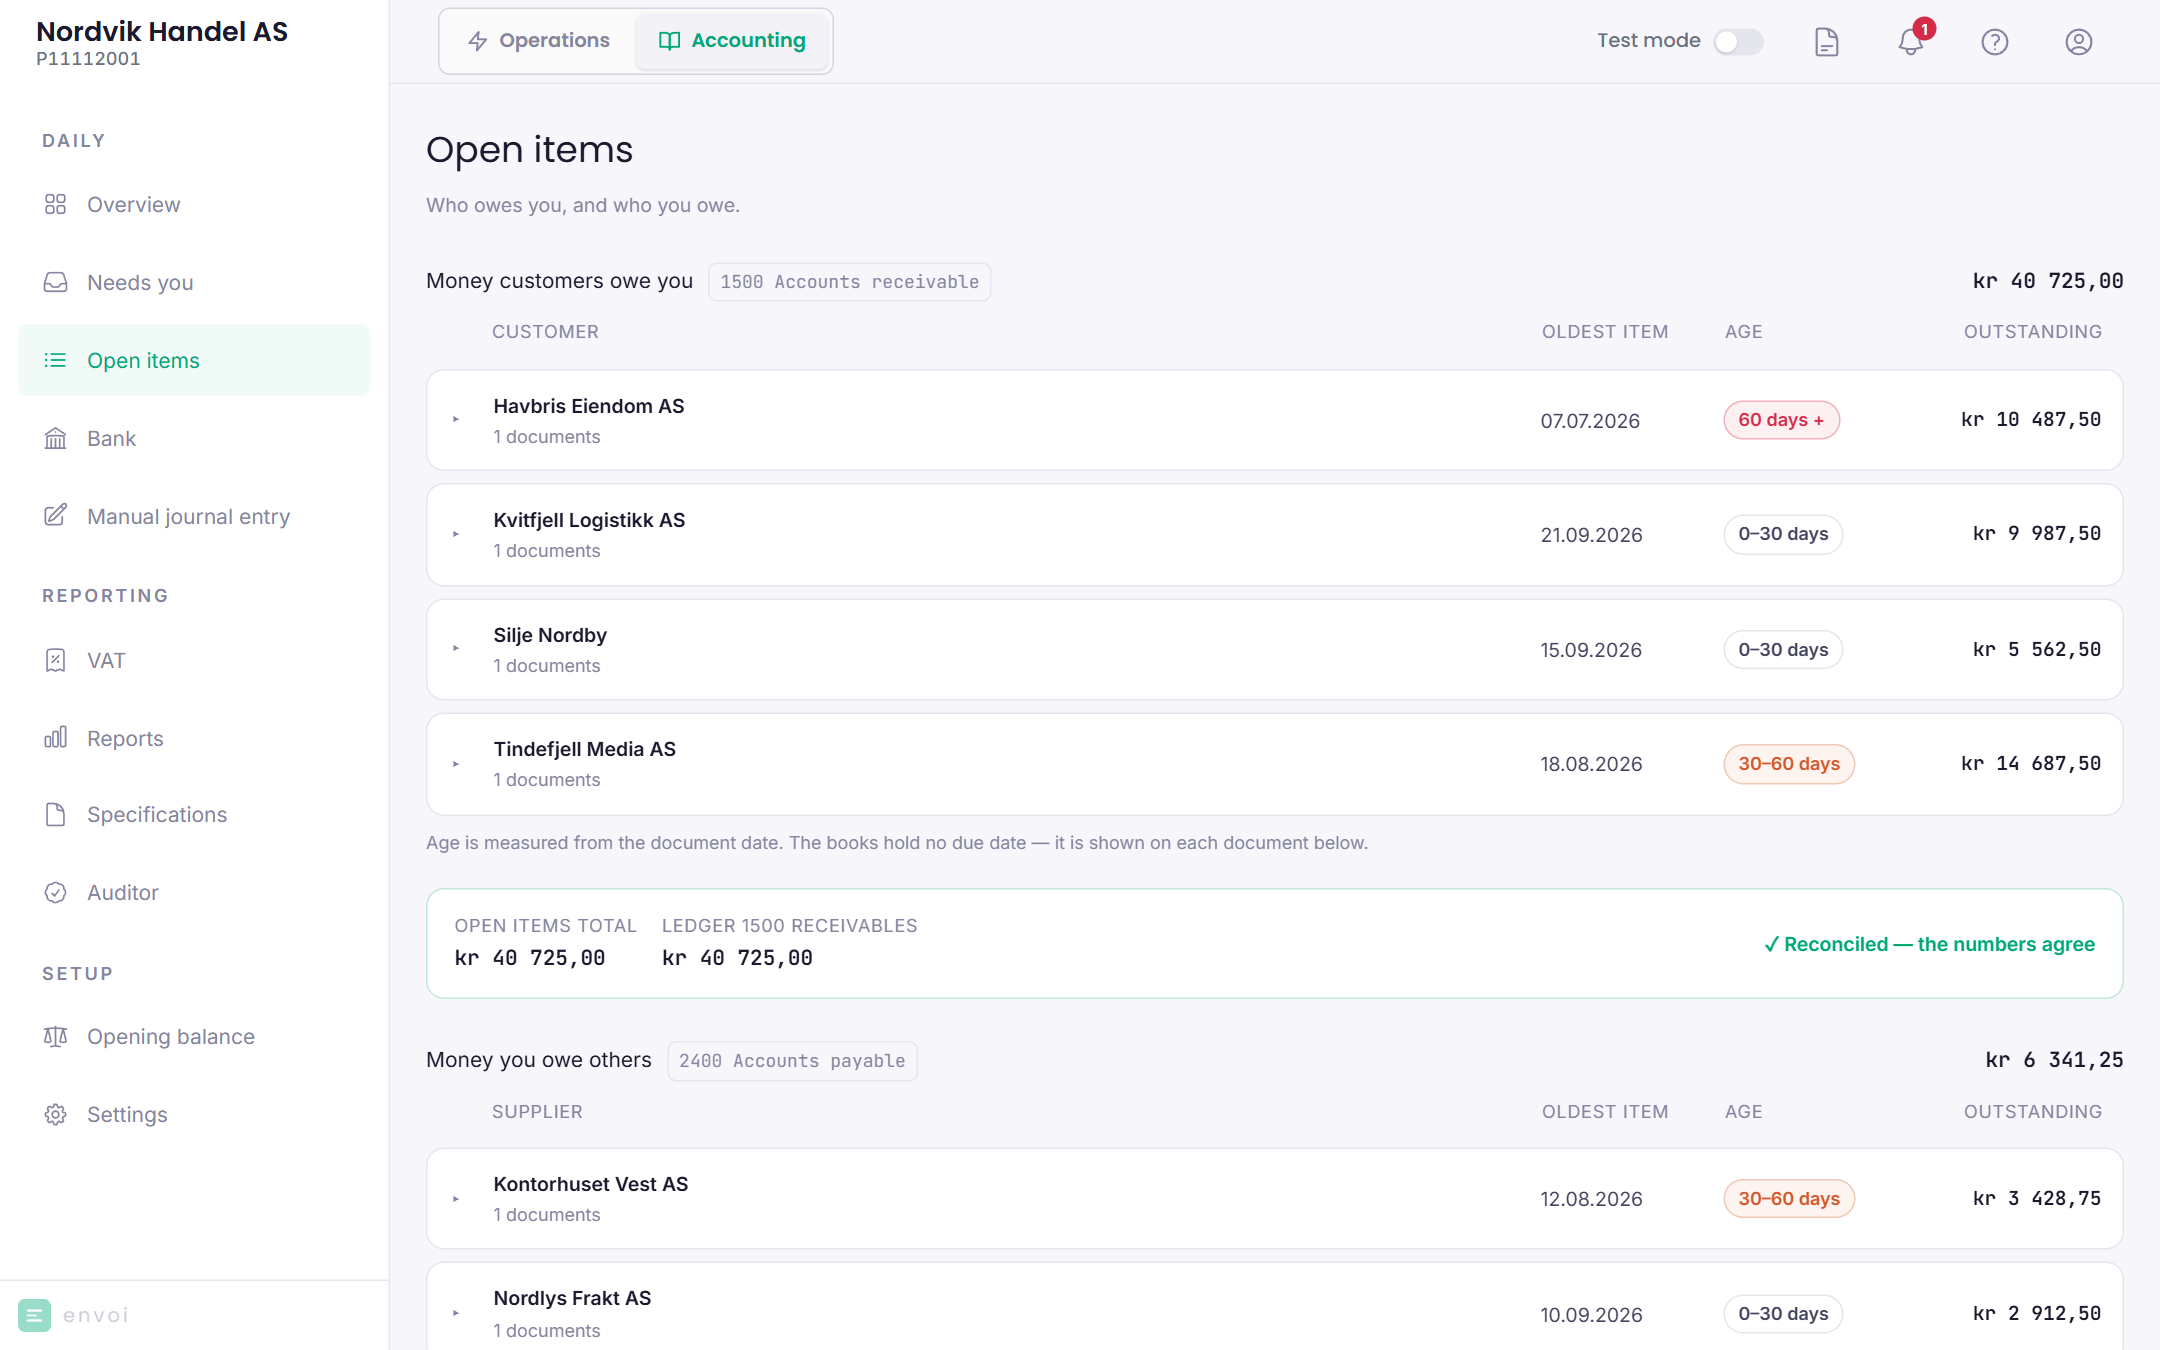This screenshot has width=2160, height=1350.
Task: Expand the Silje Nordby row
Action: [456, 649]
